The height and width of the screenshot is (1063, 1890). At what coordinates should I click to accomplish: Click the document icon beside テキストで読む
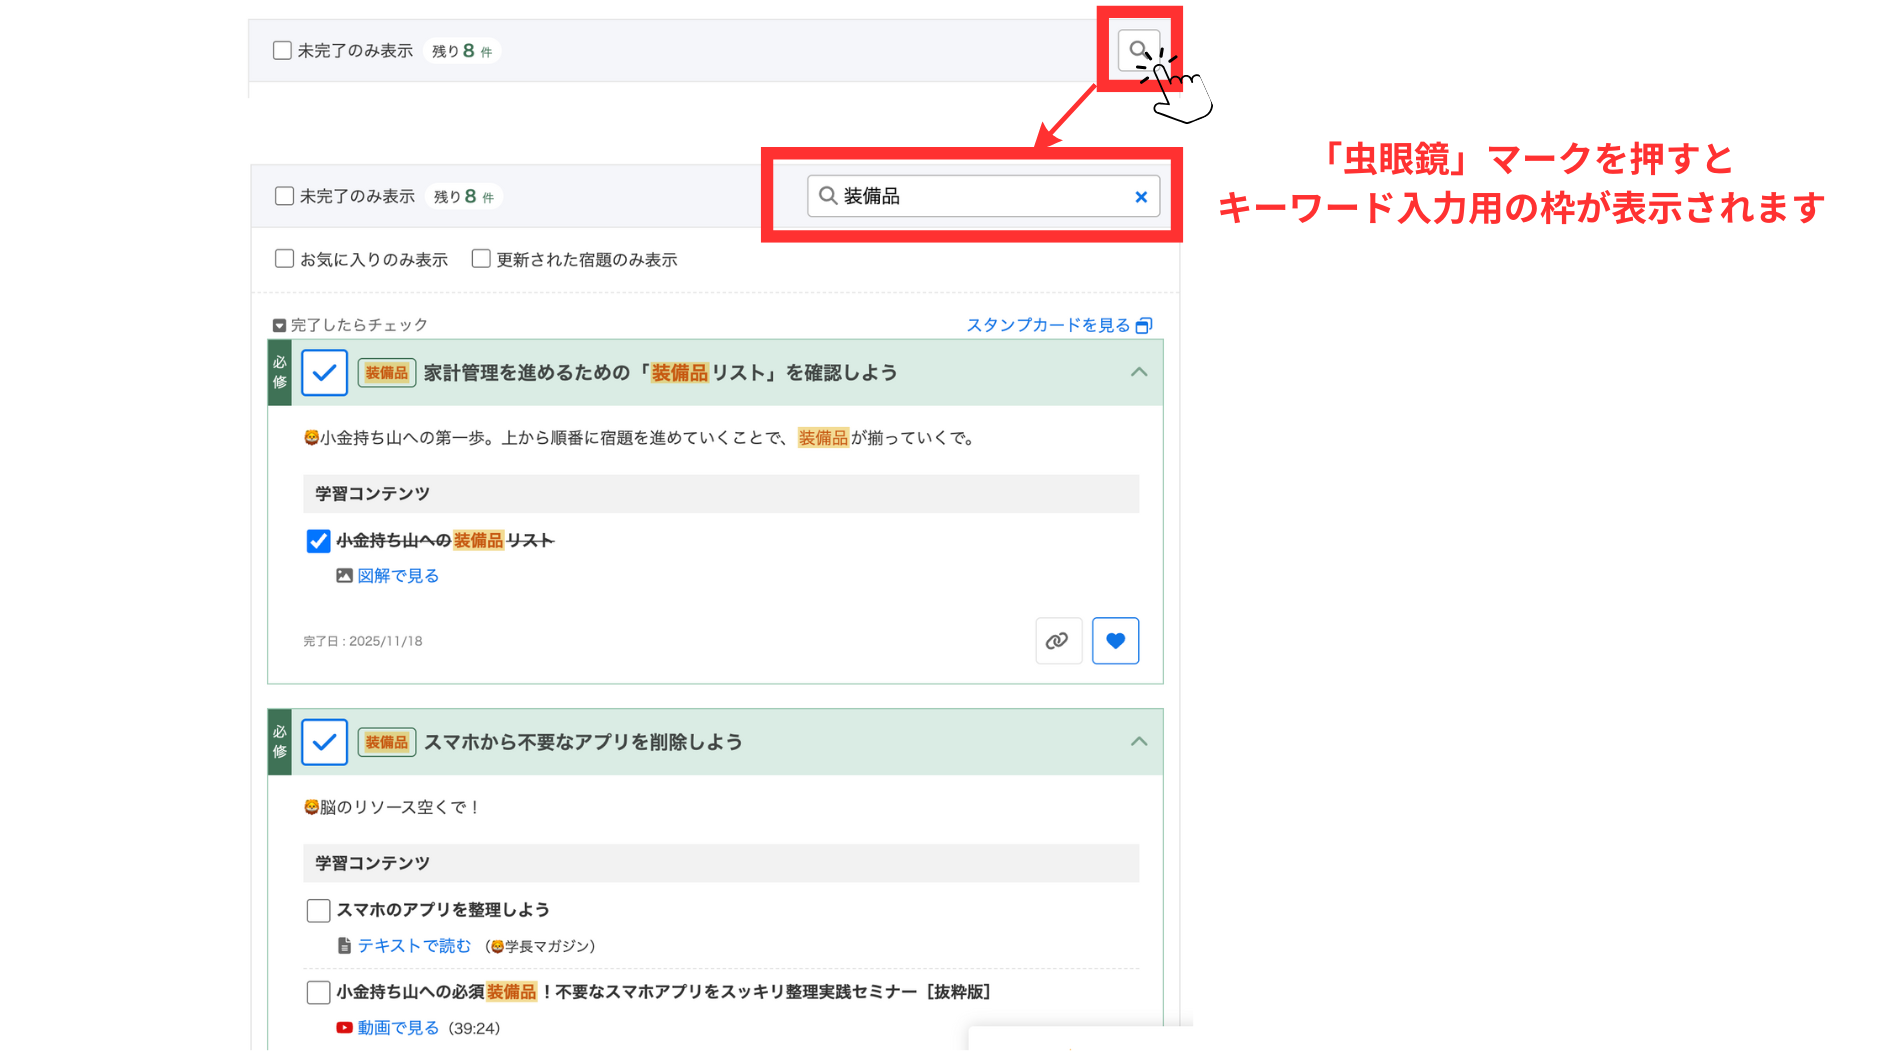(x=344, y=946)
